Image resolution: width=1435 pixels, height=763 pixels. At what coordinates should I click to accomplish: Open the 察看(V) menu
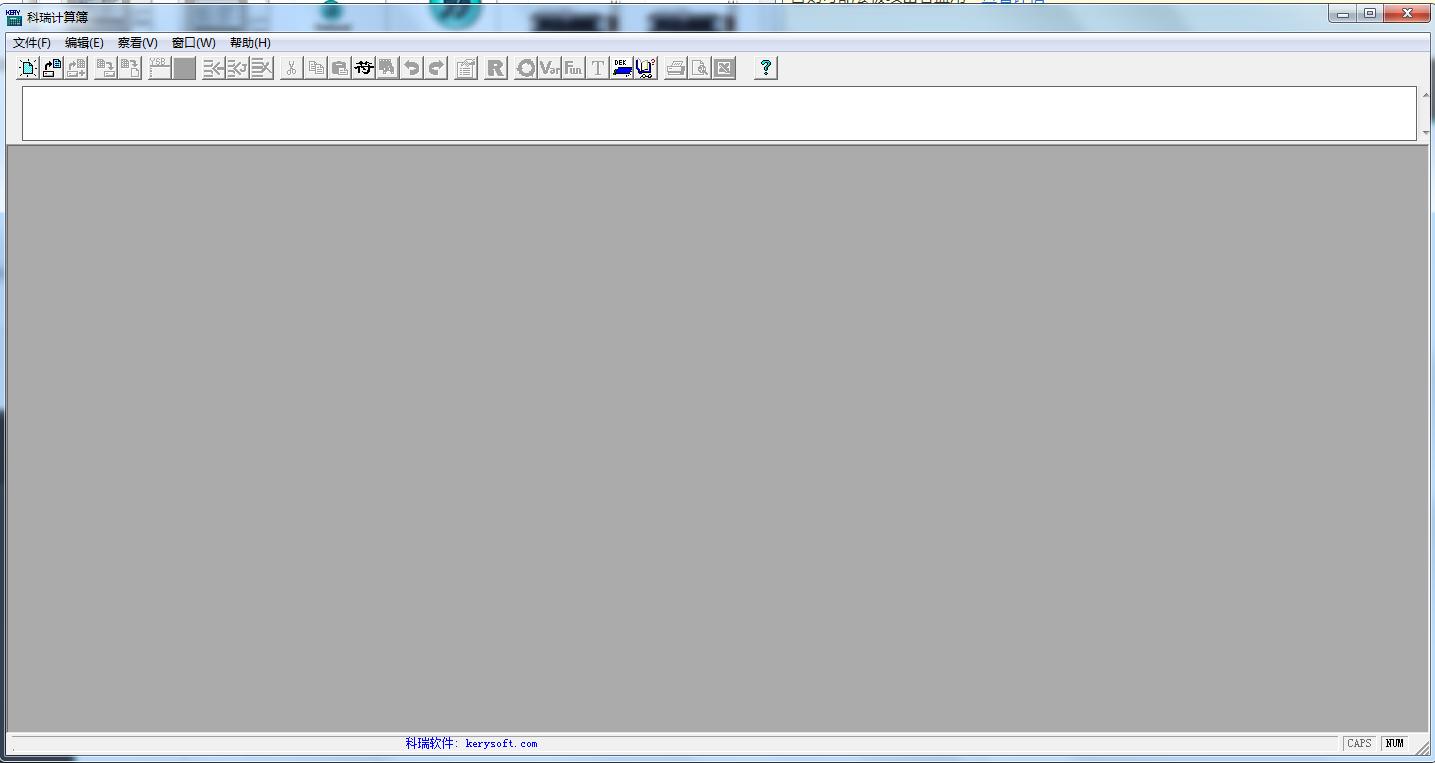(138, 43)
